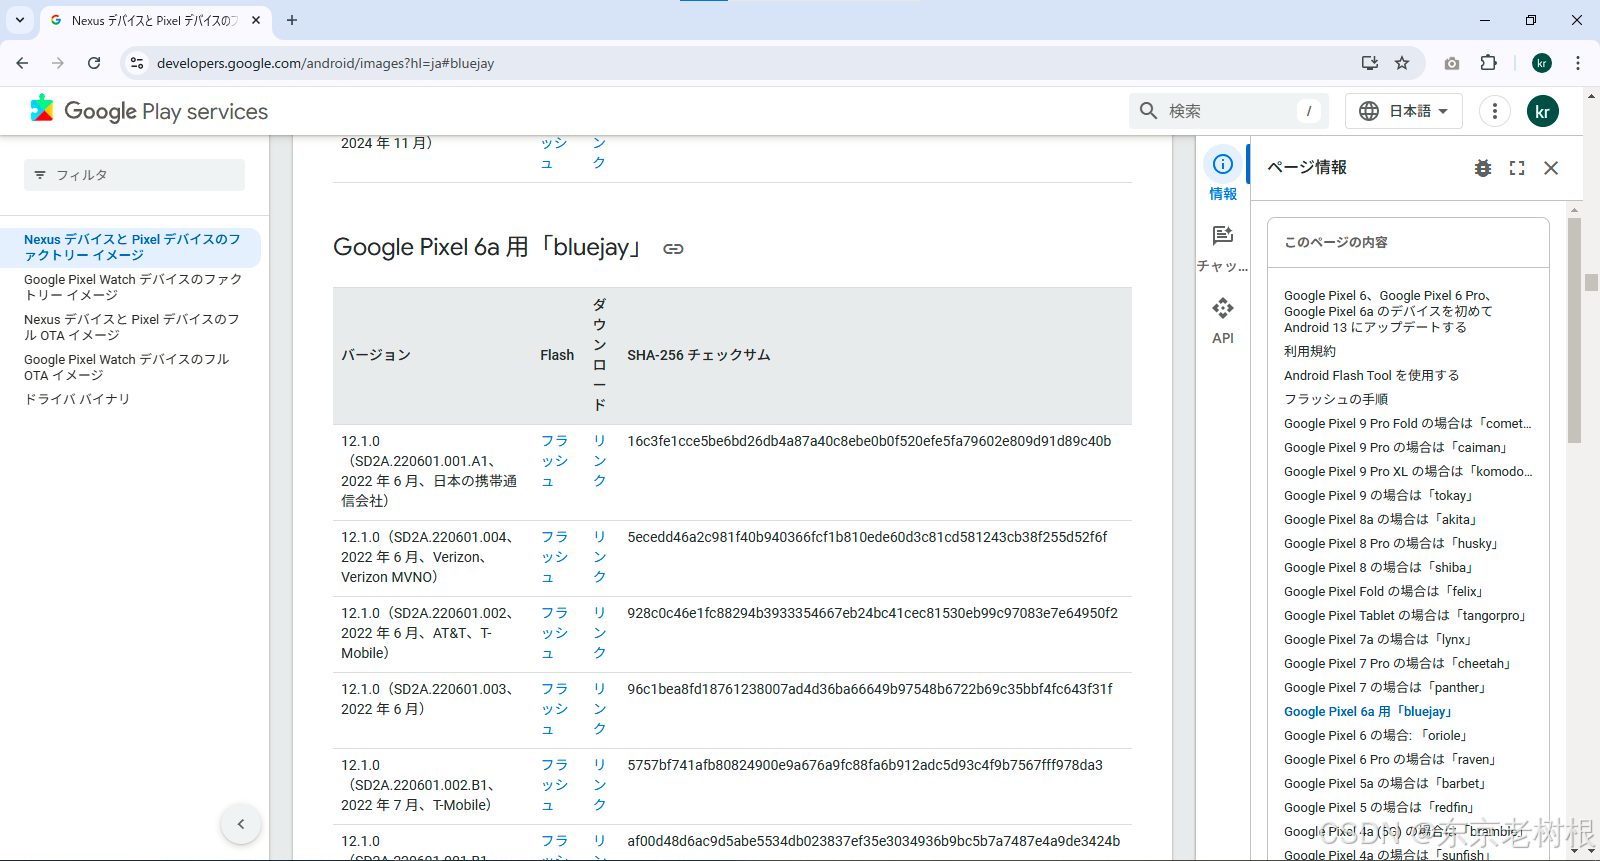Expand ページ情報 panel to fullscreen
Screen dimensions: 1600x861
tap(1517, 168)
